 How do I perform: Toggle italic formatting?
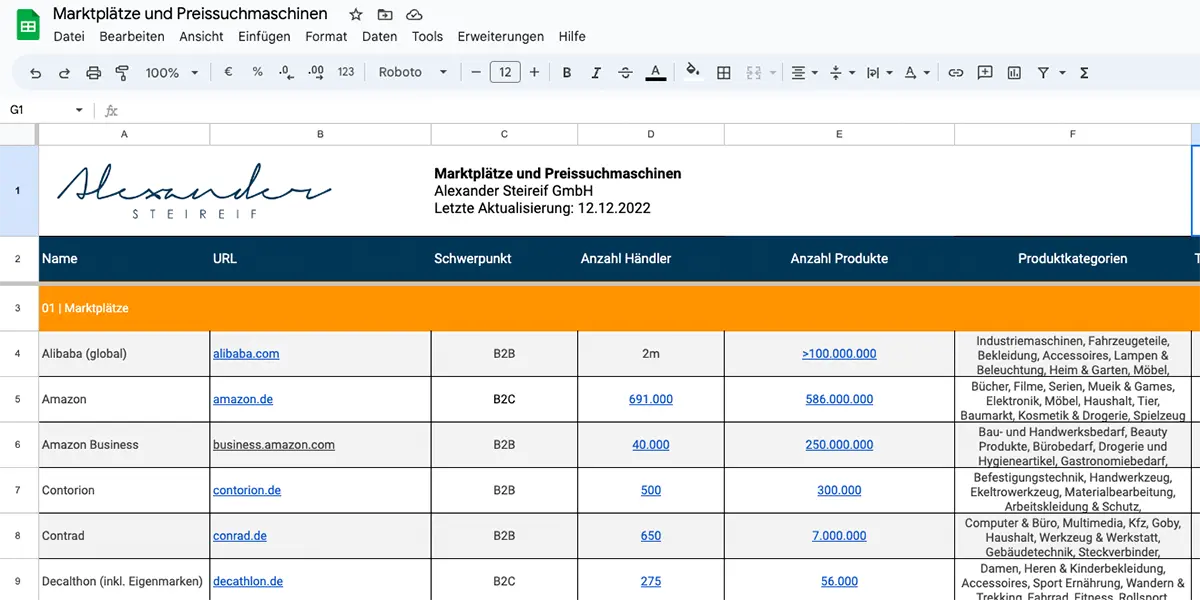[x=596, y=72]
